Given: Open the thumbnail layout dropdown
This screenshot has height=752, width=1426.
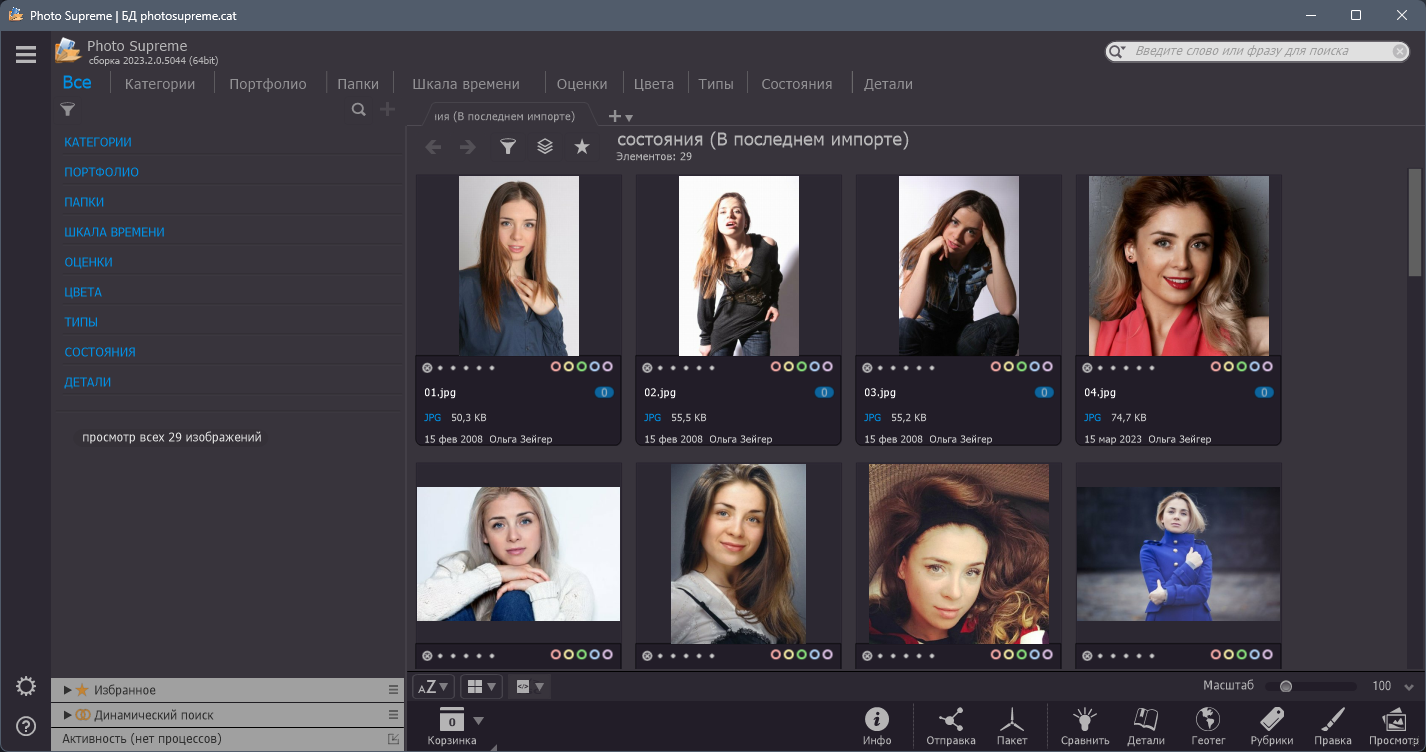Looking at the screenshot, I should [481, 686].
